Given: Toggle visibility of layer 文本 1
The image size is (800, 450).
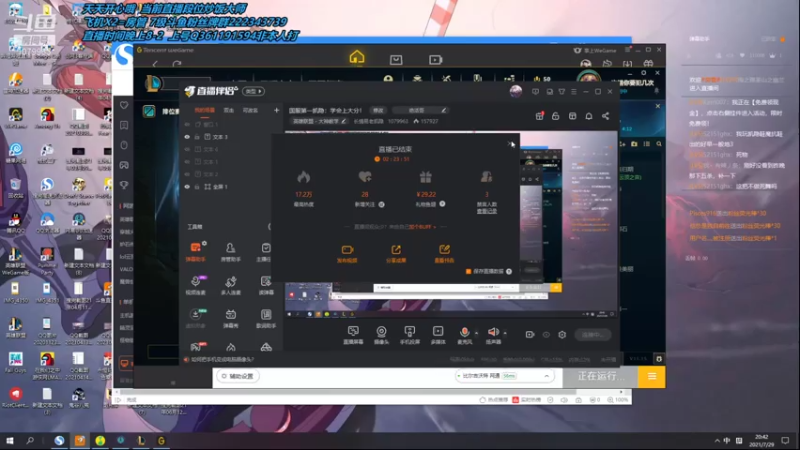Looking at the screenshot, I should 187,162.
